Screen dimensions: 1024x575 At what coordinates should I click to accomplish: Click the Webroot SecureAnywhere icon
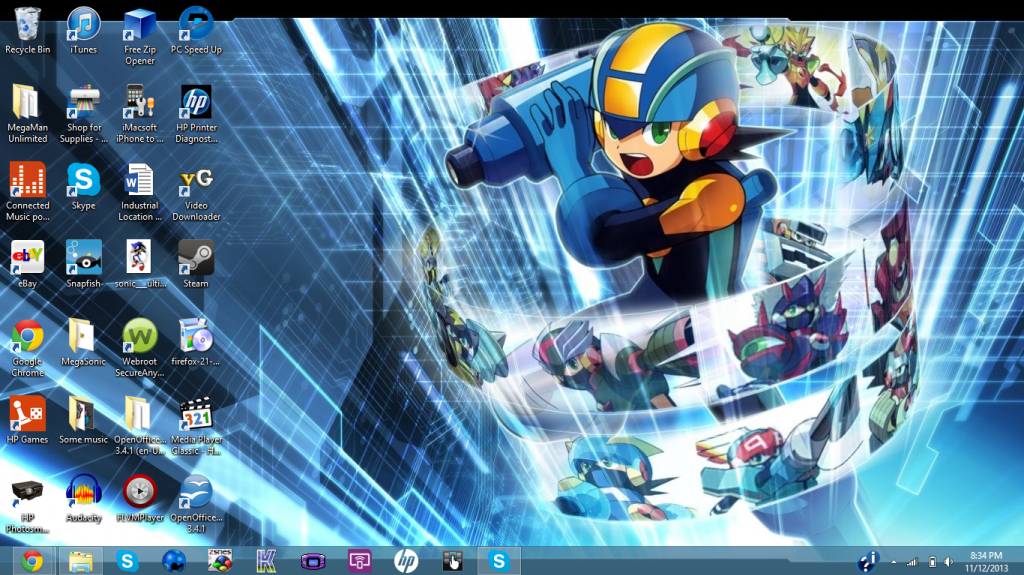point(140,348)
